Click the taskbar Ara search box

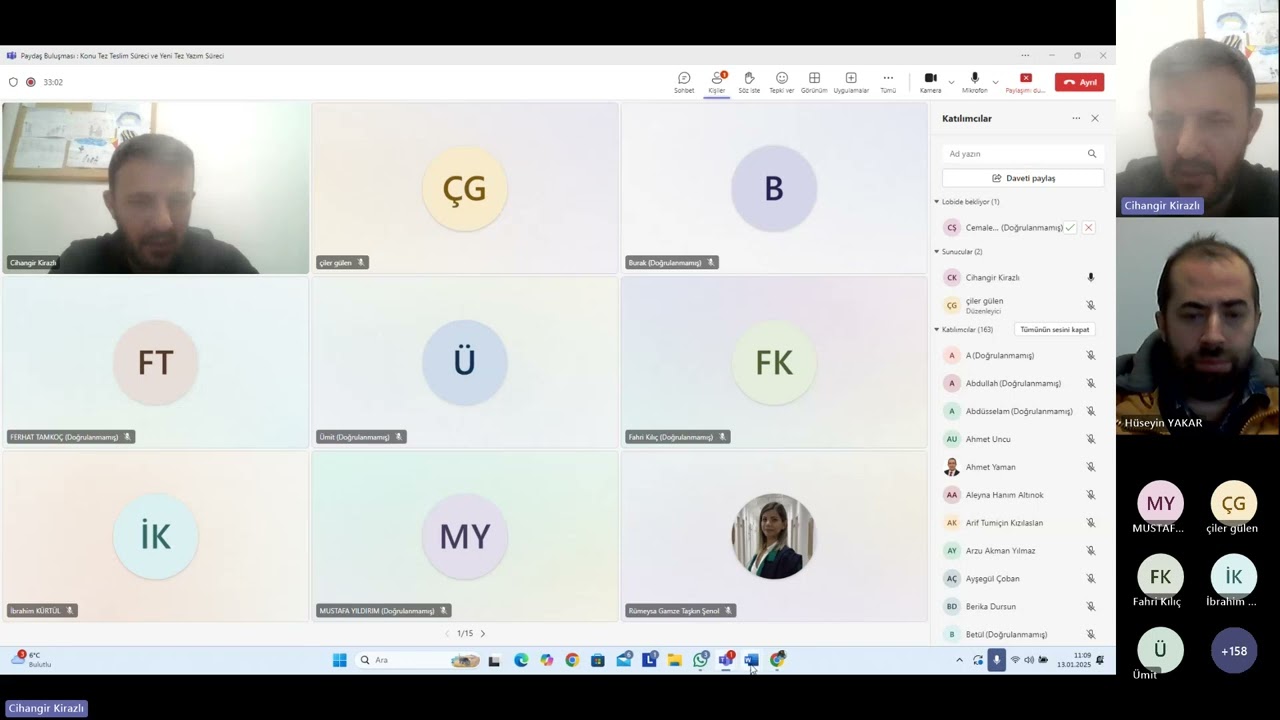(x=417, y=660)
